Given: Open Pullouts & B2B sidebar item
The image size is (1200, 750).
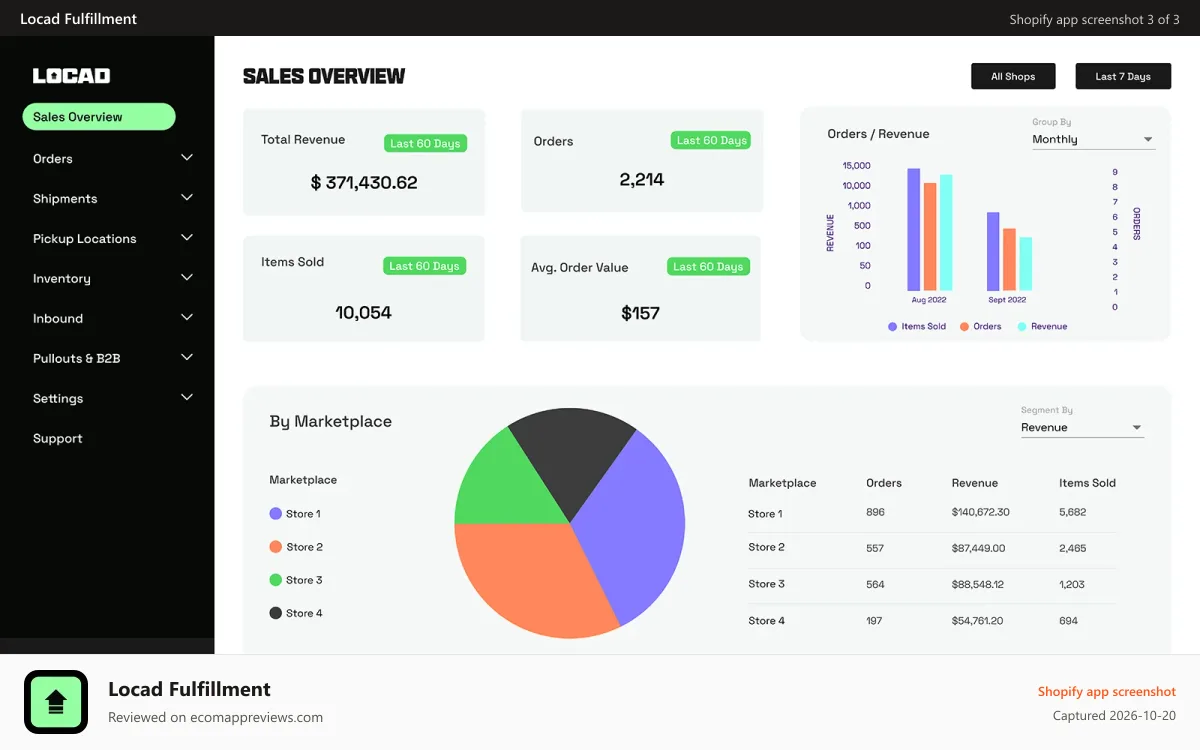Looking at the screenshot, I should click(77, 358).
